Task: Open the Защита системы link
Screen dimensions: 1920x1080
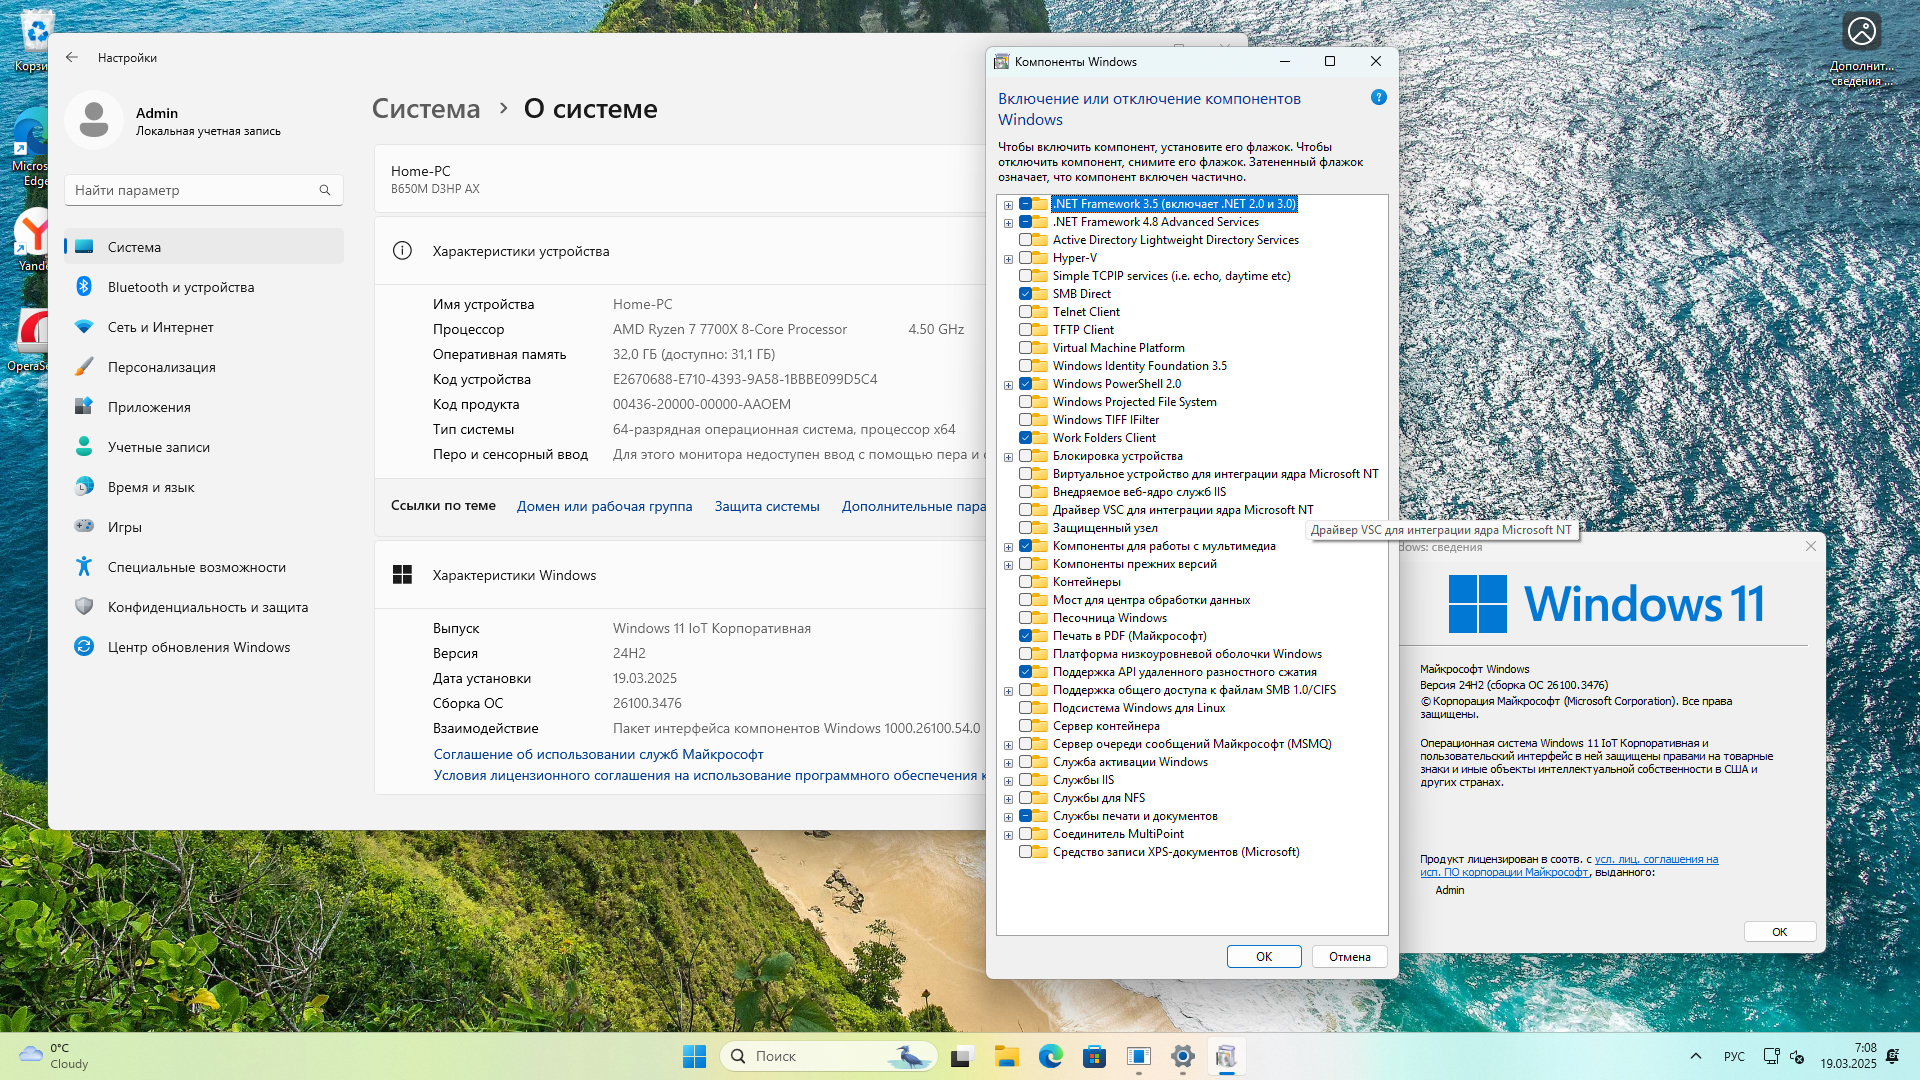Action: coord(766,507)
